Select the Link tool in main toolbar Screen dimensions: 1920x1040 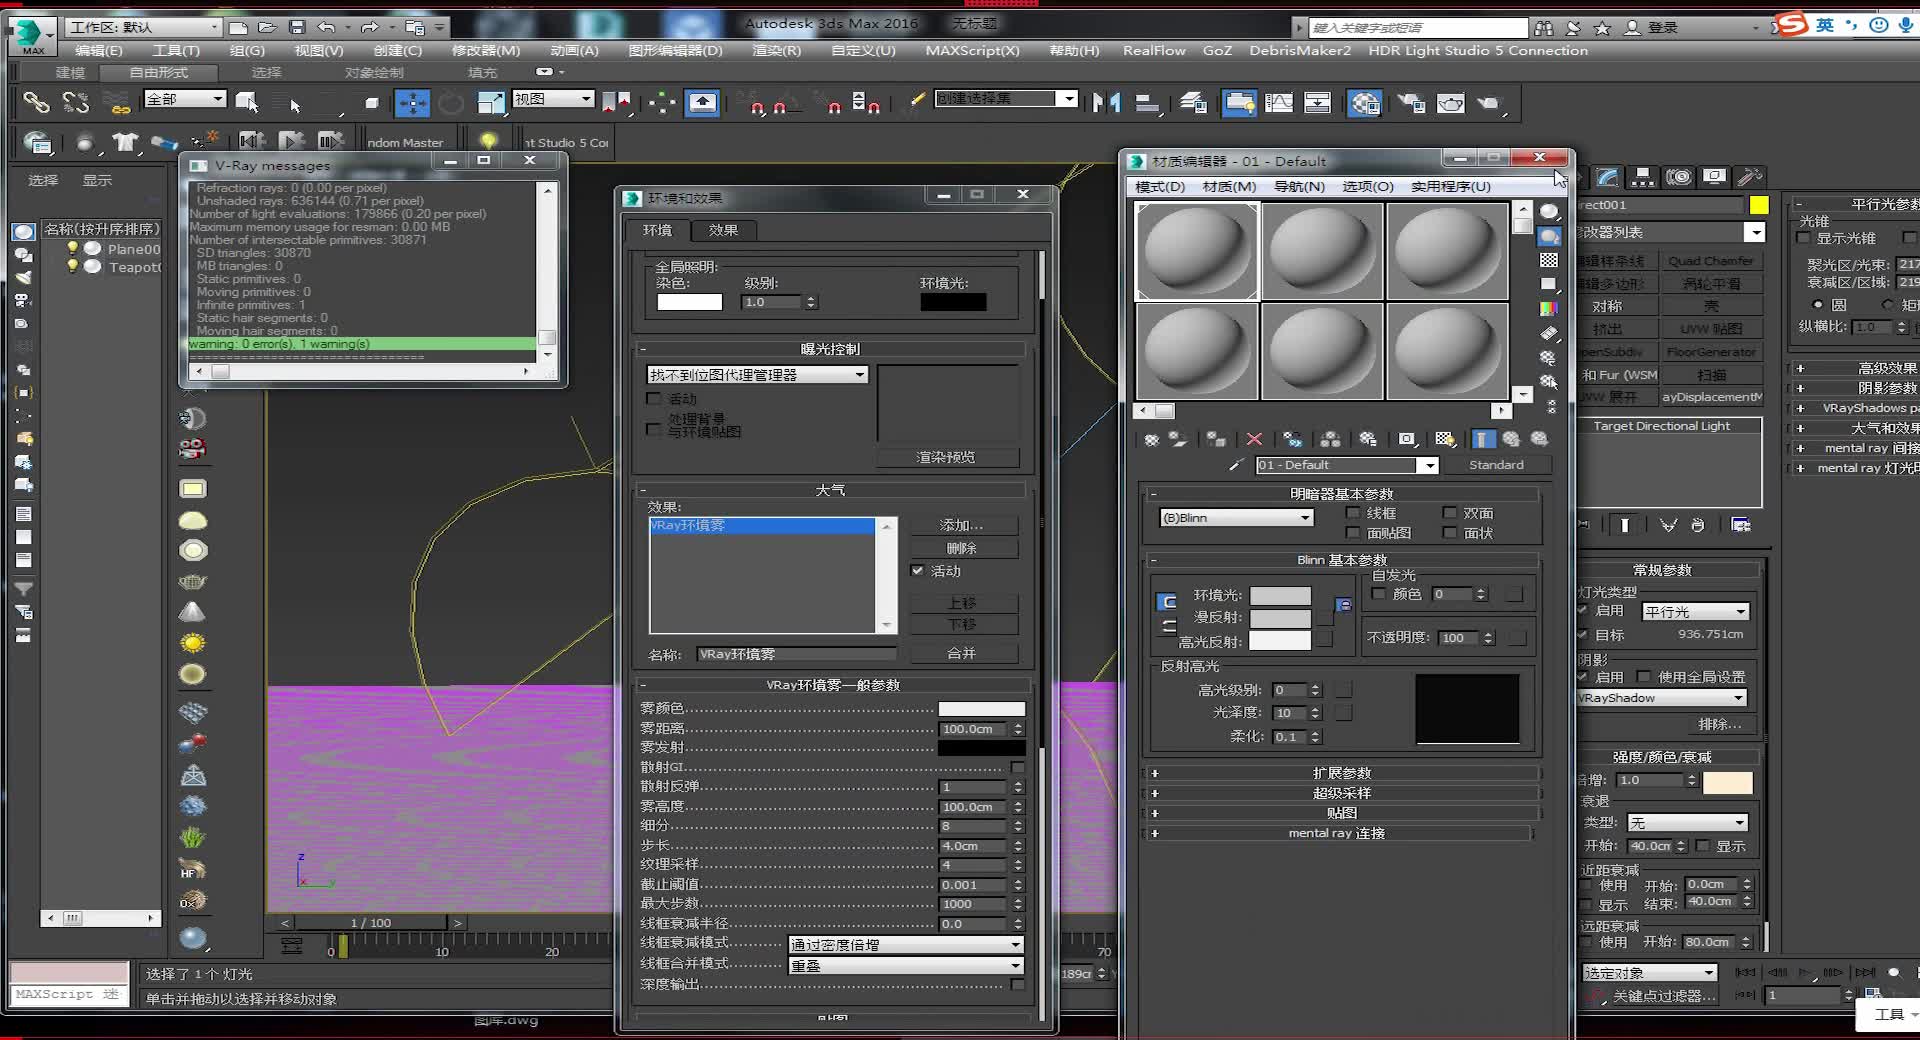[x=36, y=102]
